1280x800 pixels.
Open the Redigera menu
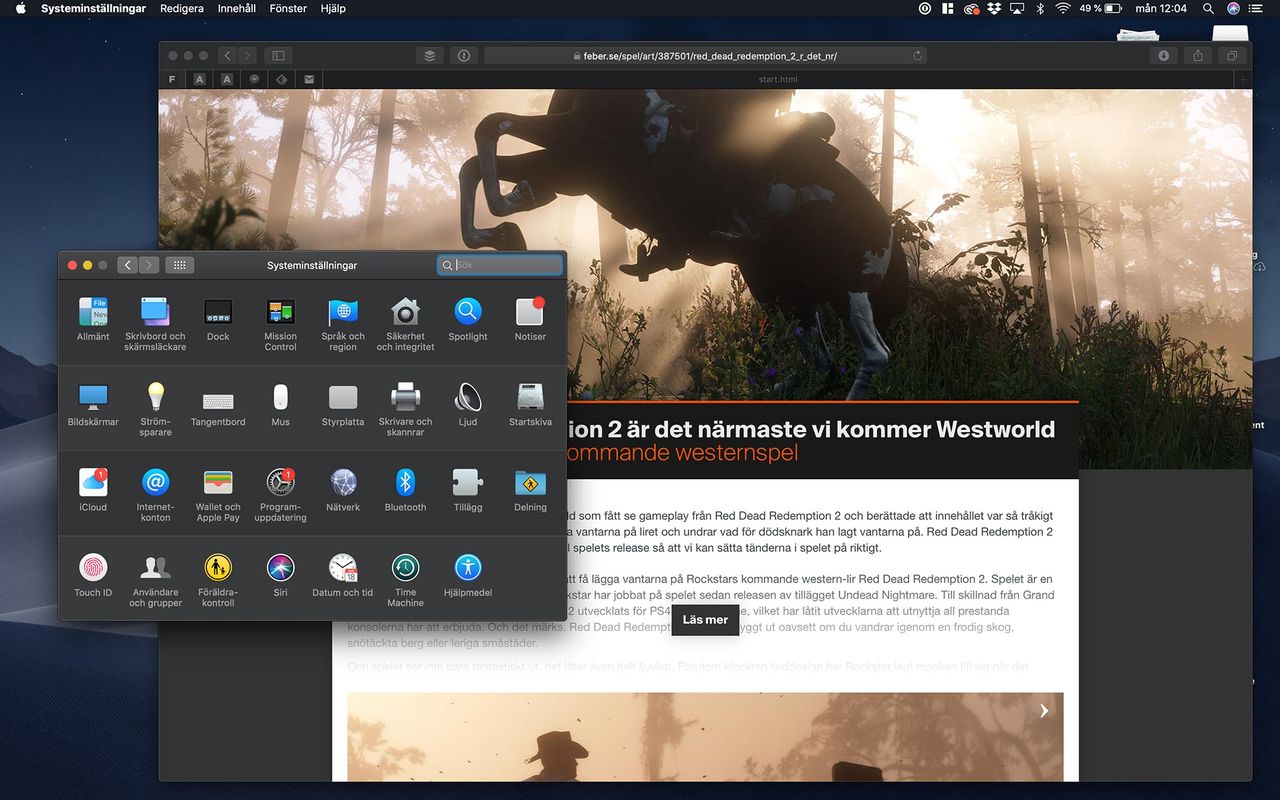tap(182, 8)
